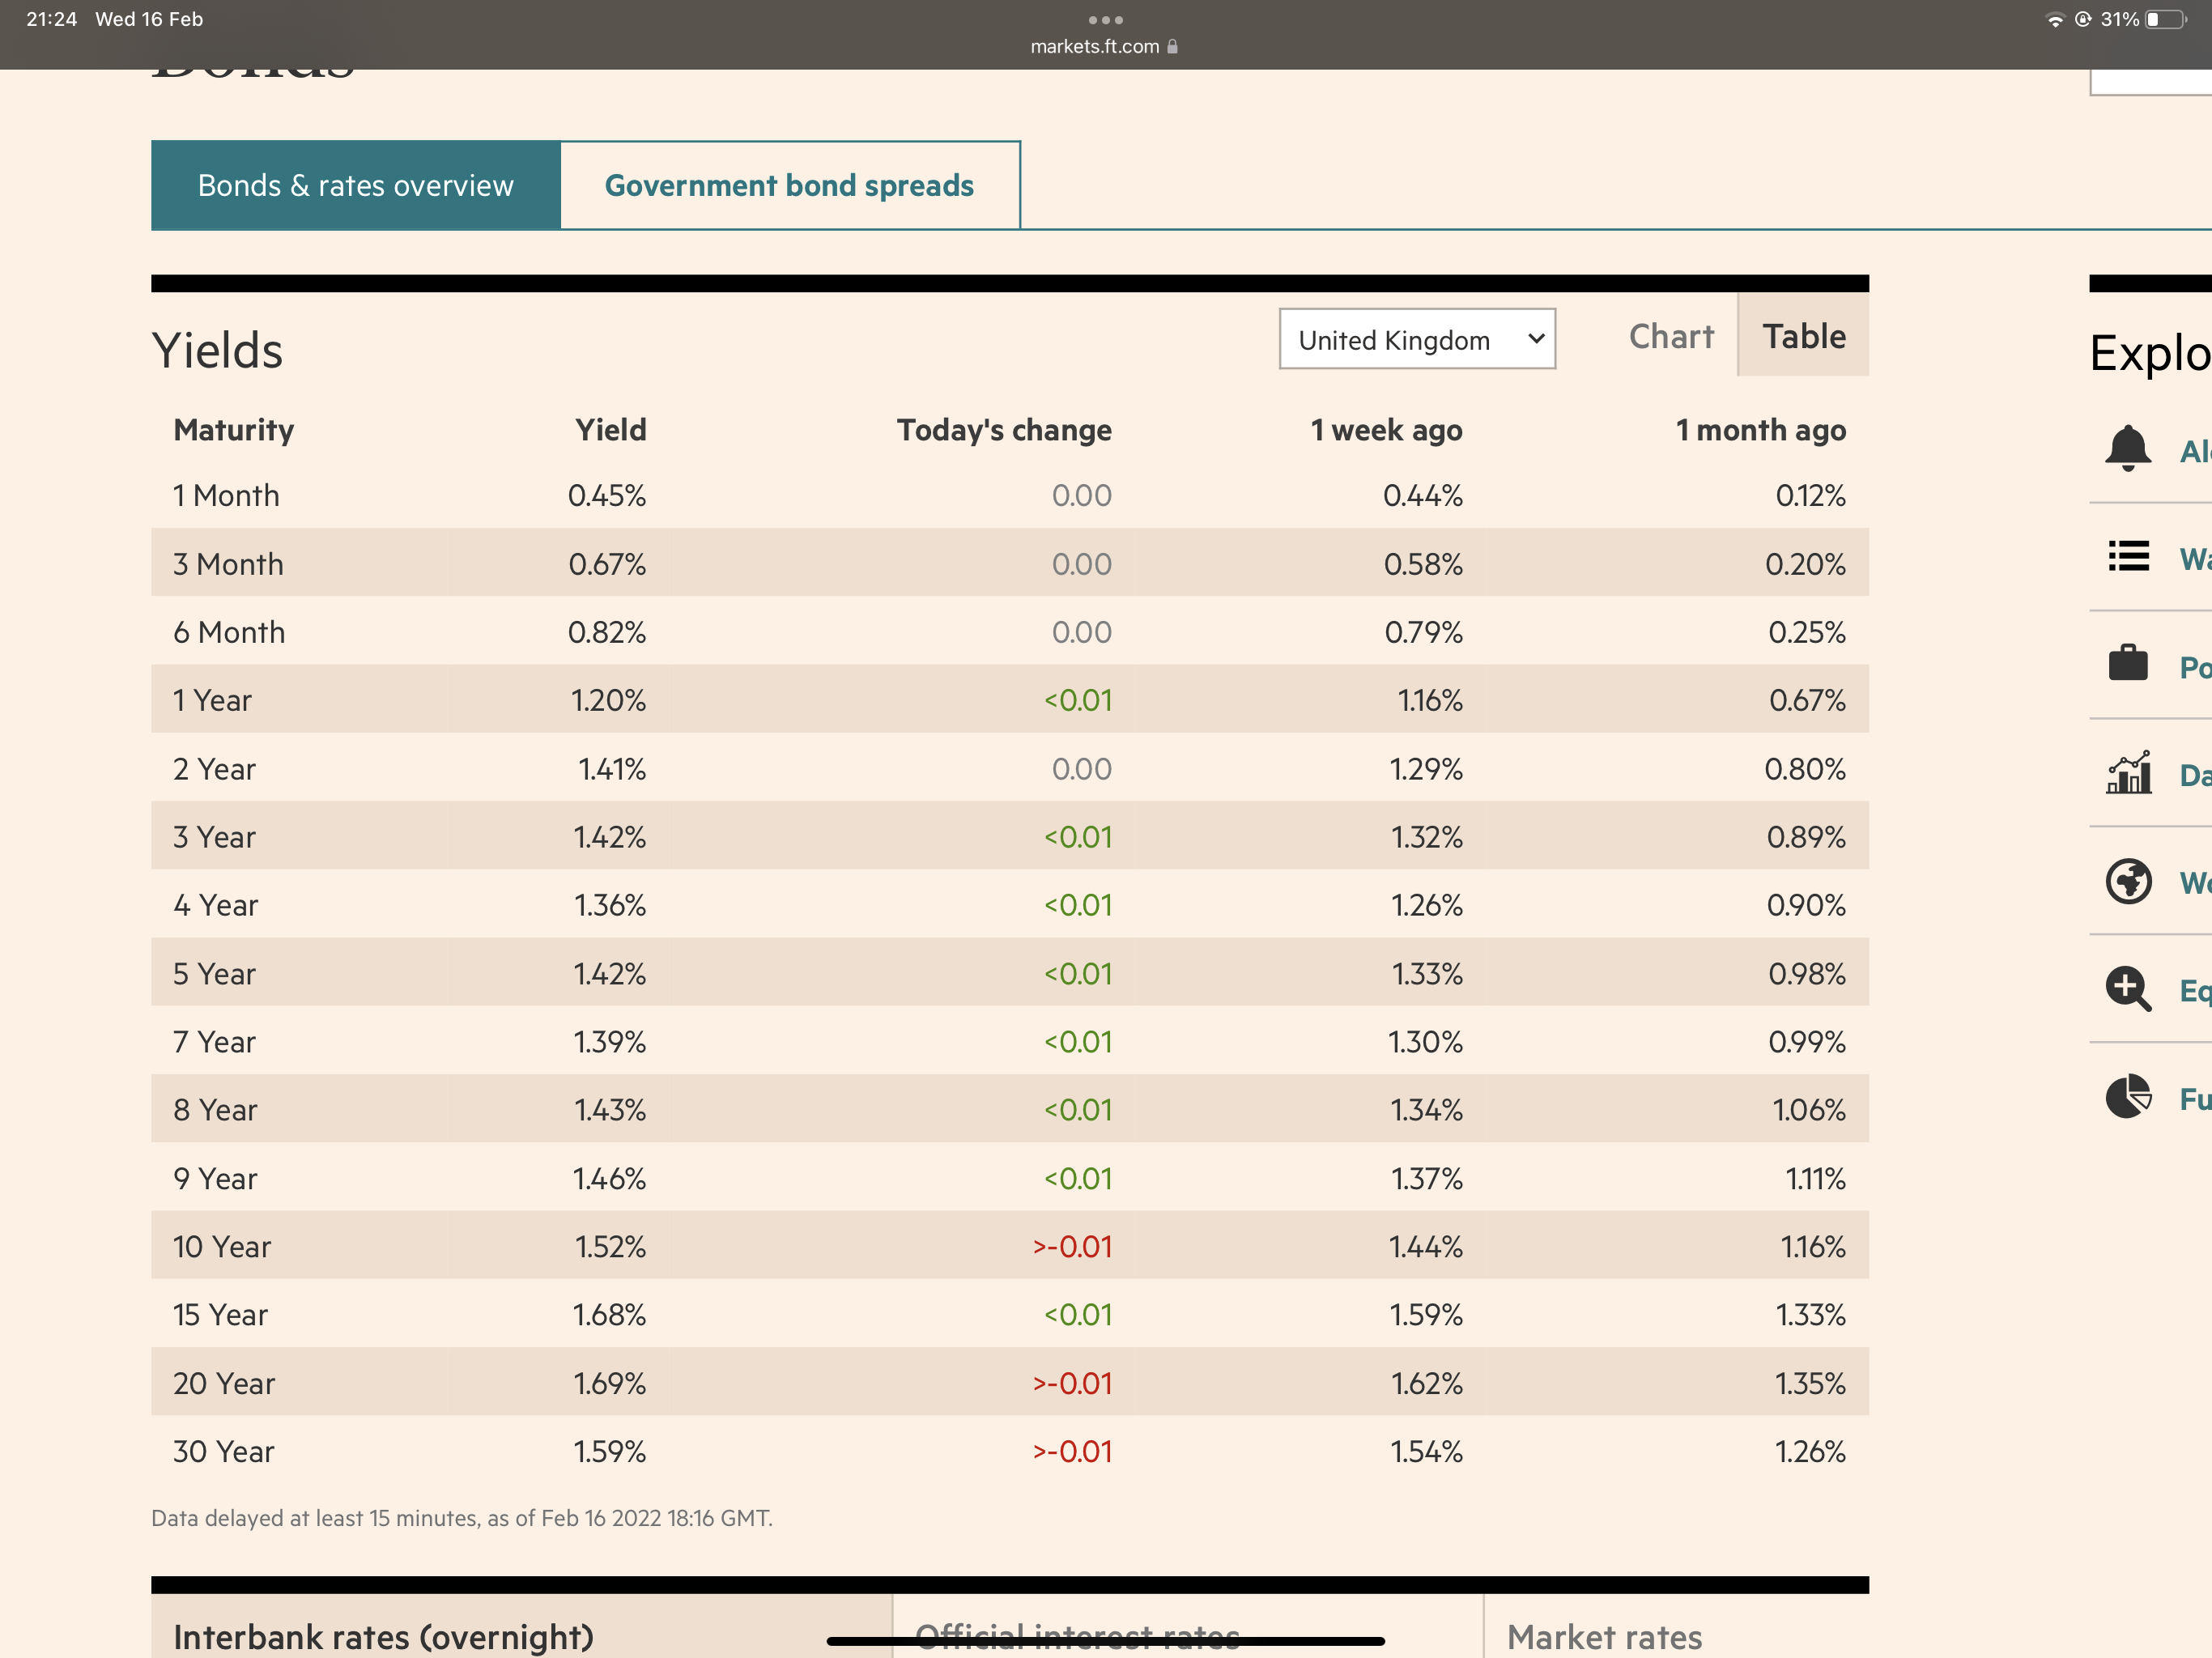Select the 4 Year maturity label

(x=215, y=904)
